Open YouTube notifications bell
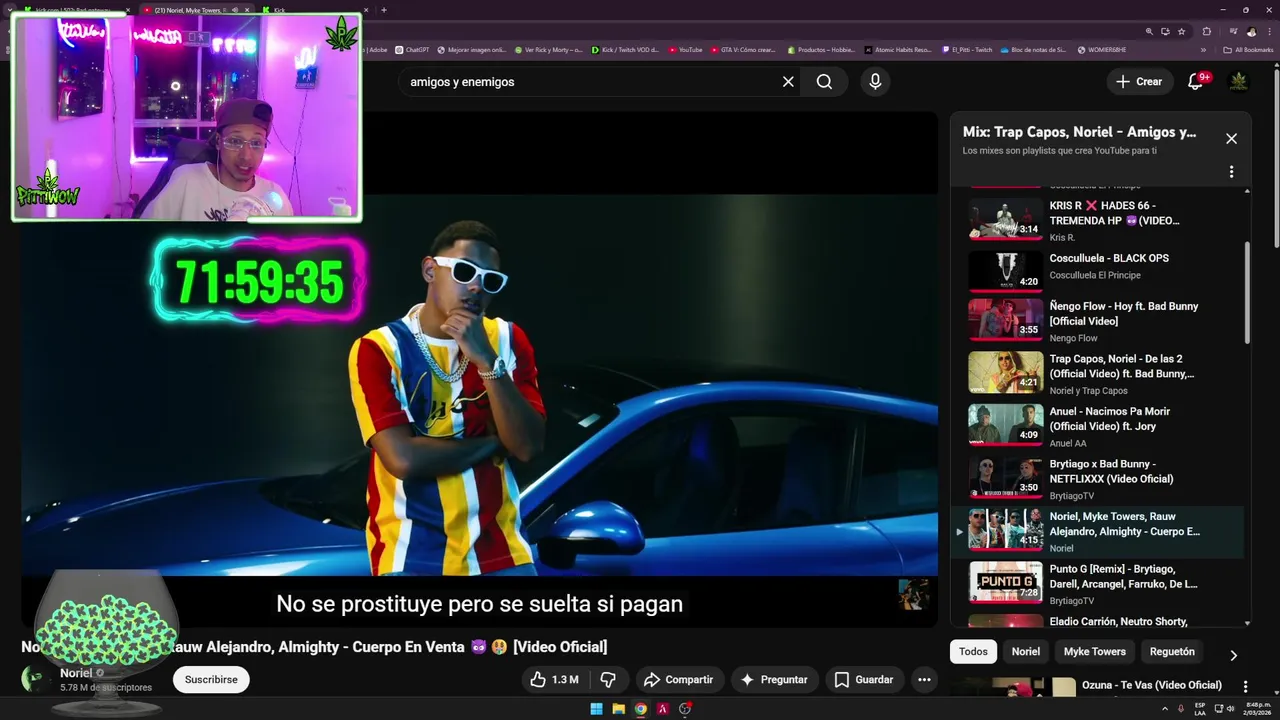The width and height of the screenshot is (1280, 720). [1195, 81]
